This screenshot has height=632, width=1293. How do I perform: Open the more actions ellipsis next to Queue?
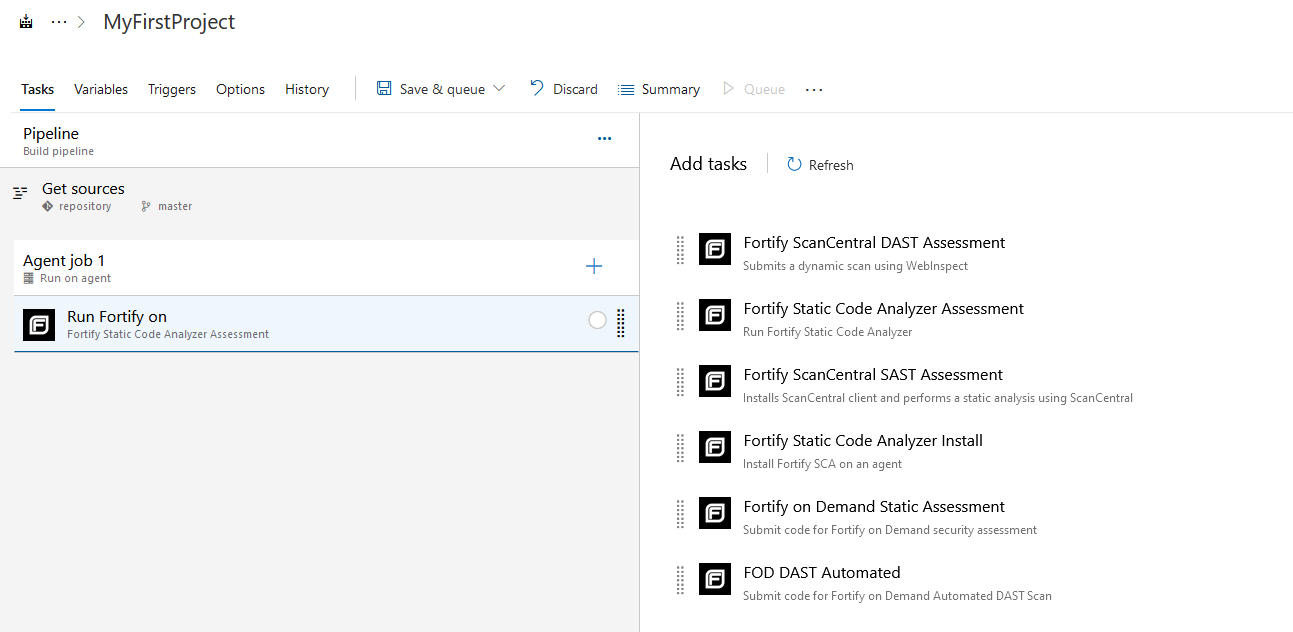(813, 89)
